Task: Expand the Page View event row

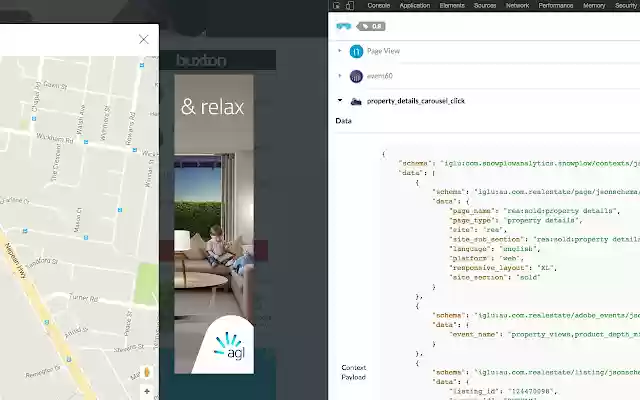Action: pyautogui.click(x=340, y=51)
